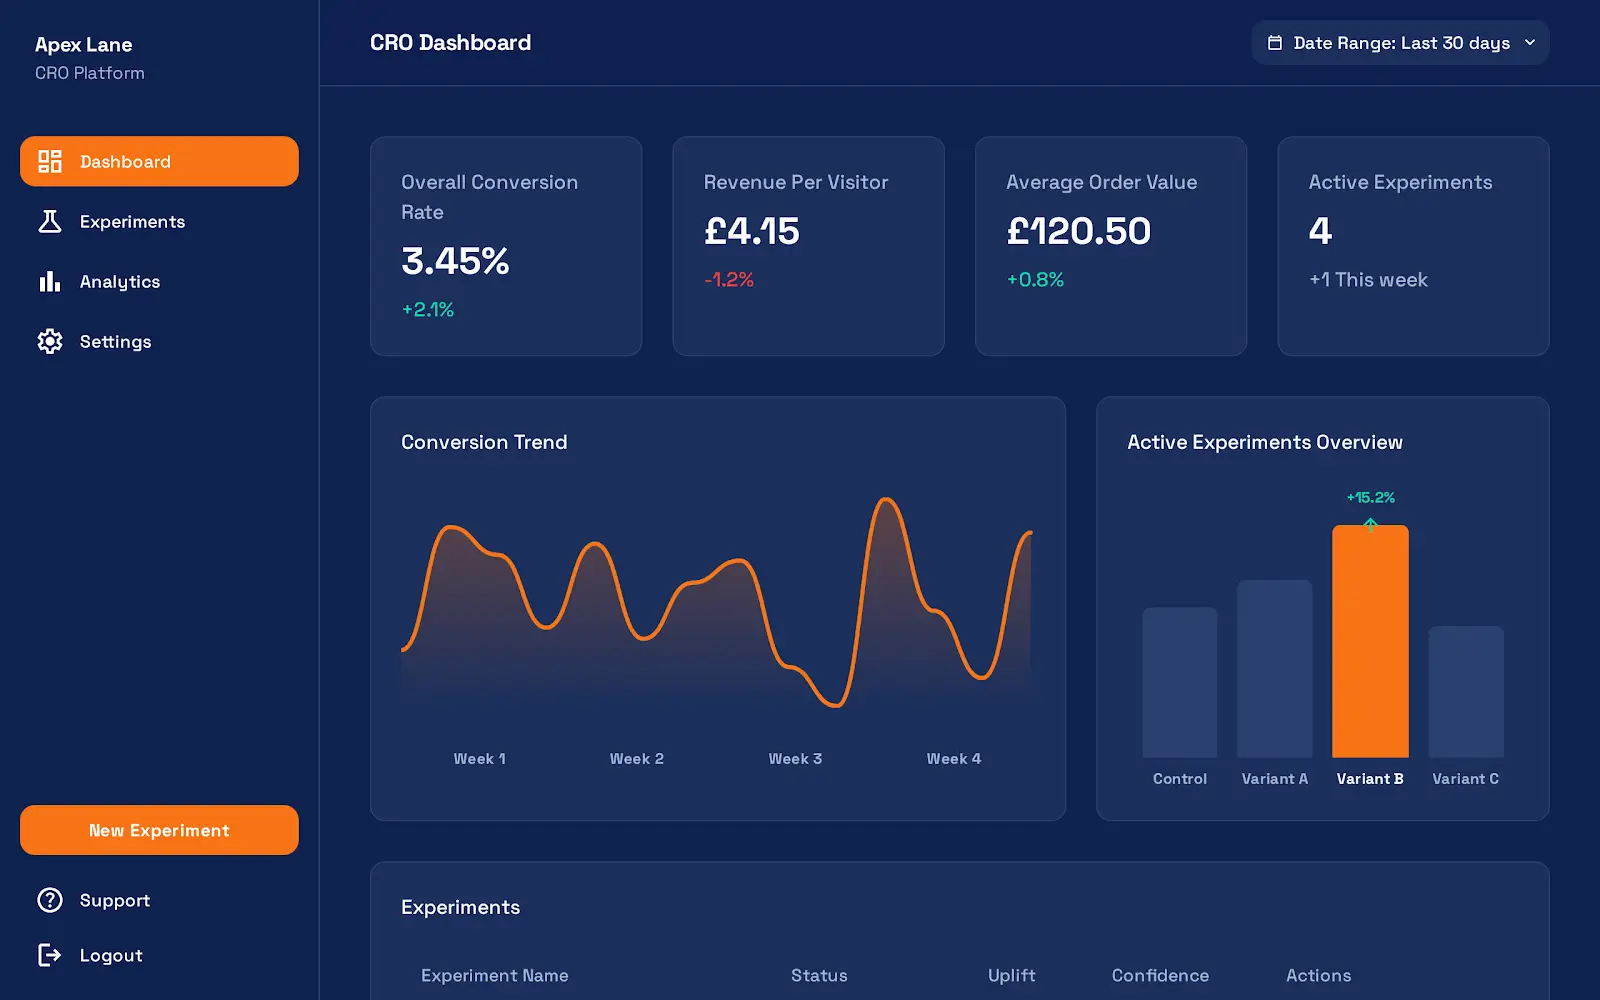Expand the date range chevron
Viewport: 1600px width, 1000px height.
pos(1530,43)
